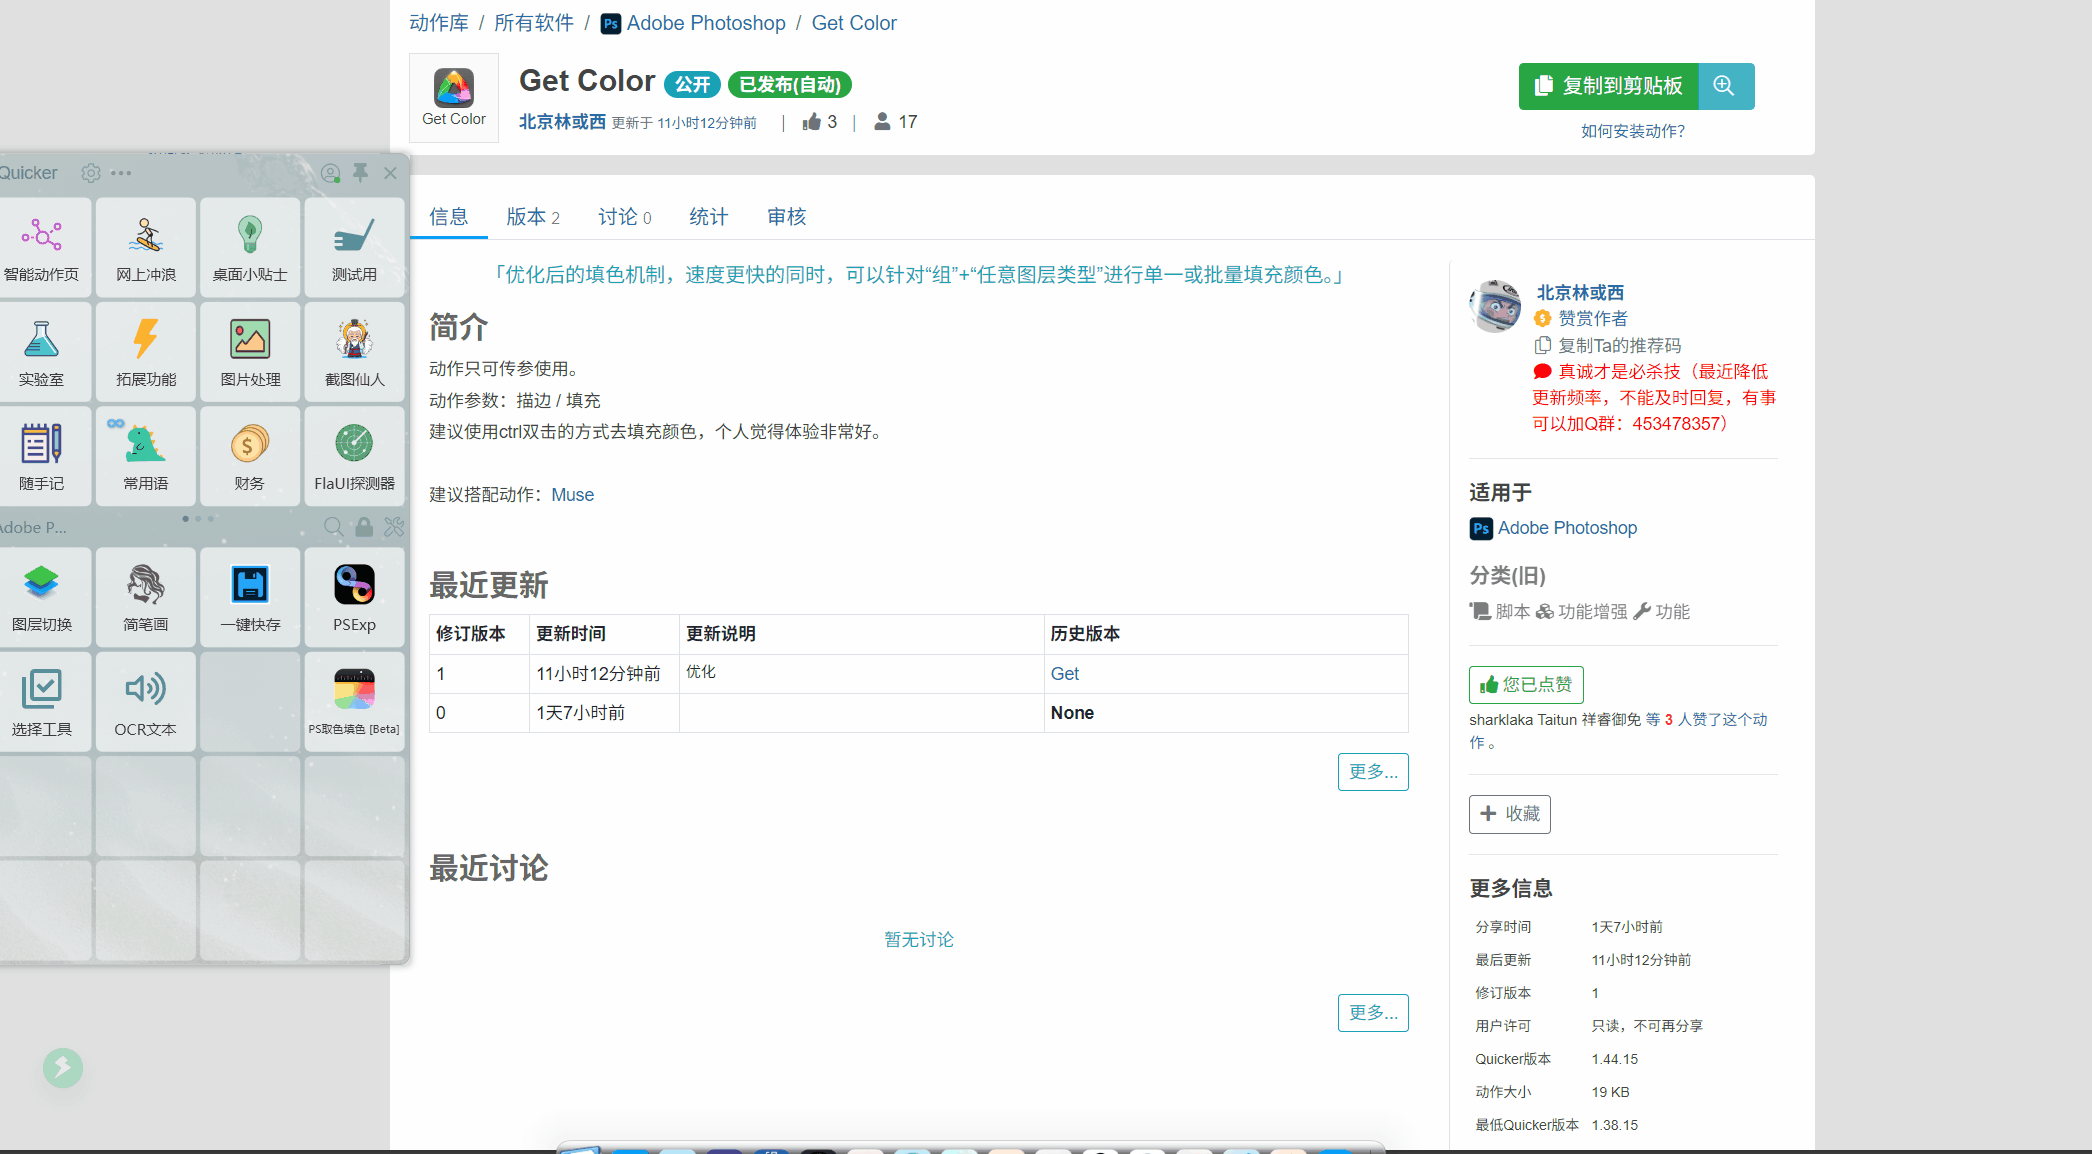This screenshot has height=1154, width=2092.
Task: Close the Quicker panel
Action: tap(391, 173)
